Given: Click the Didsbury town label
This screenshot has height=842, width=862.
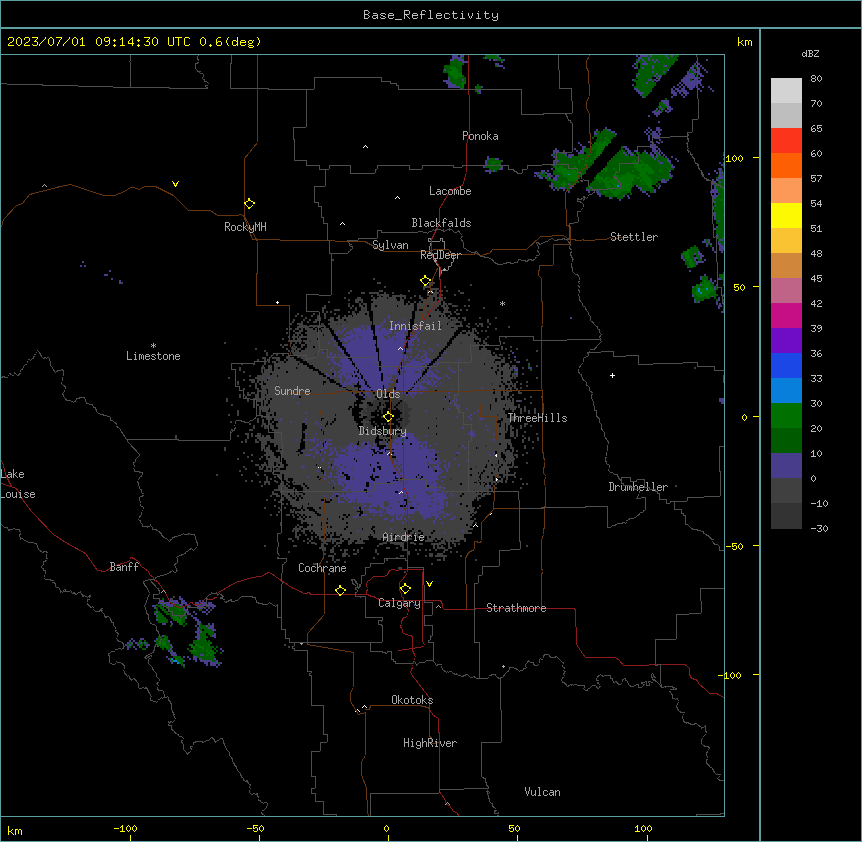Looking at the screenshot, I should click(x=383, y=431).
